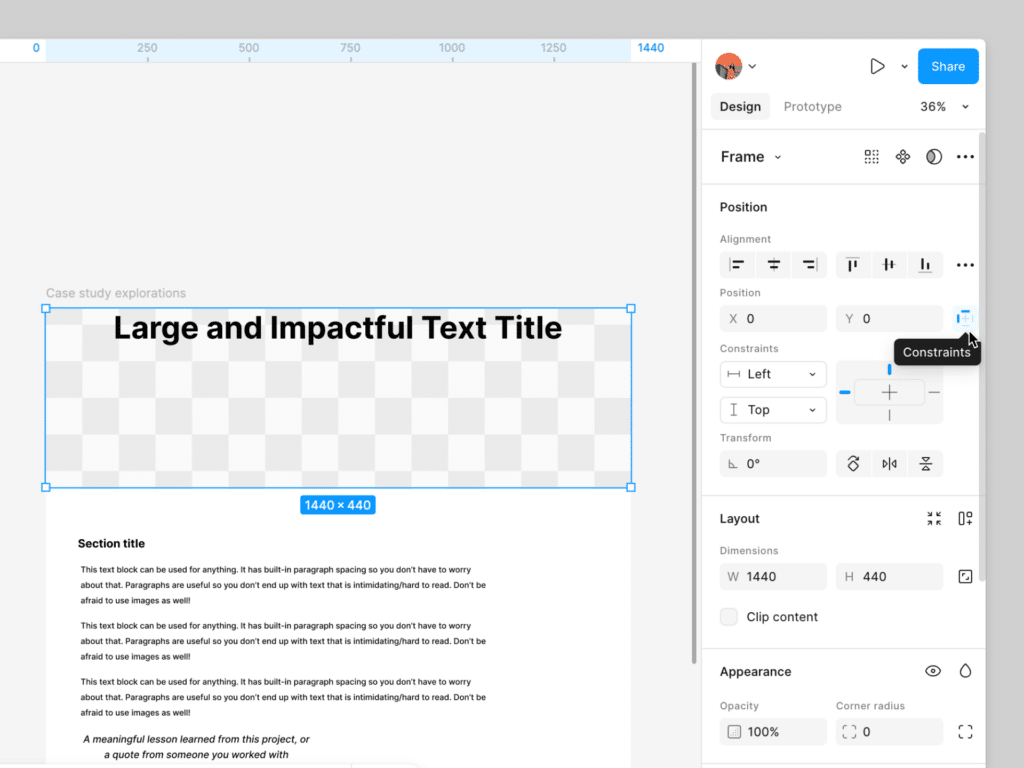
Task: Switch to the Prototype tab
Action: point(812,106)
